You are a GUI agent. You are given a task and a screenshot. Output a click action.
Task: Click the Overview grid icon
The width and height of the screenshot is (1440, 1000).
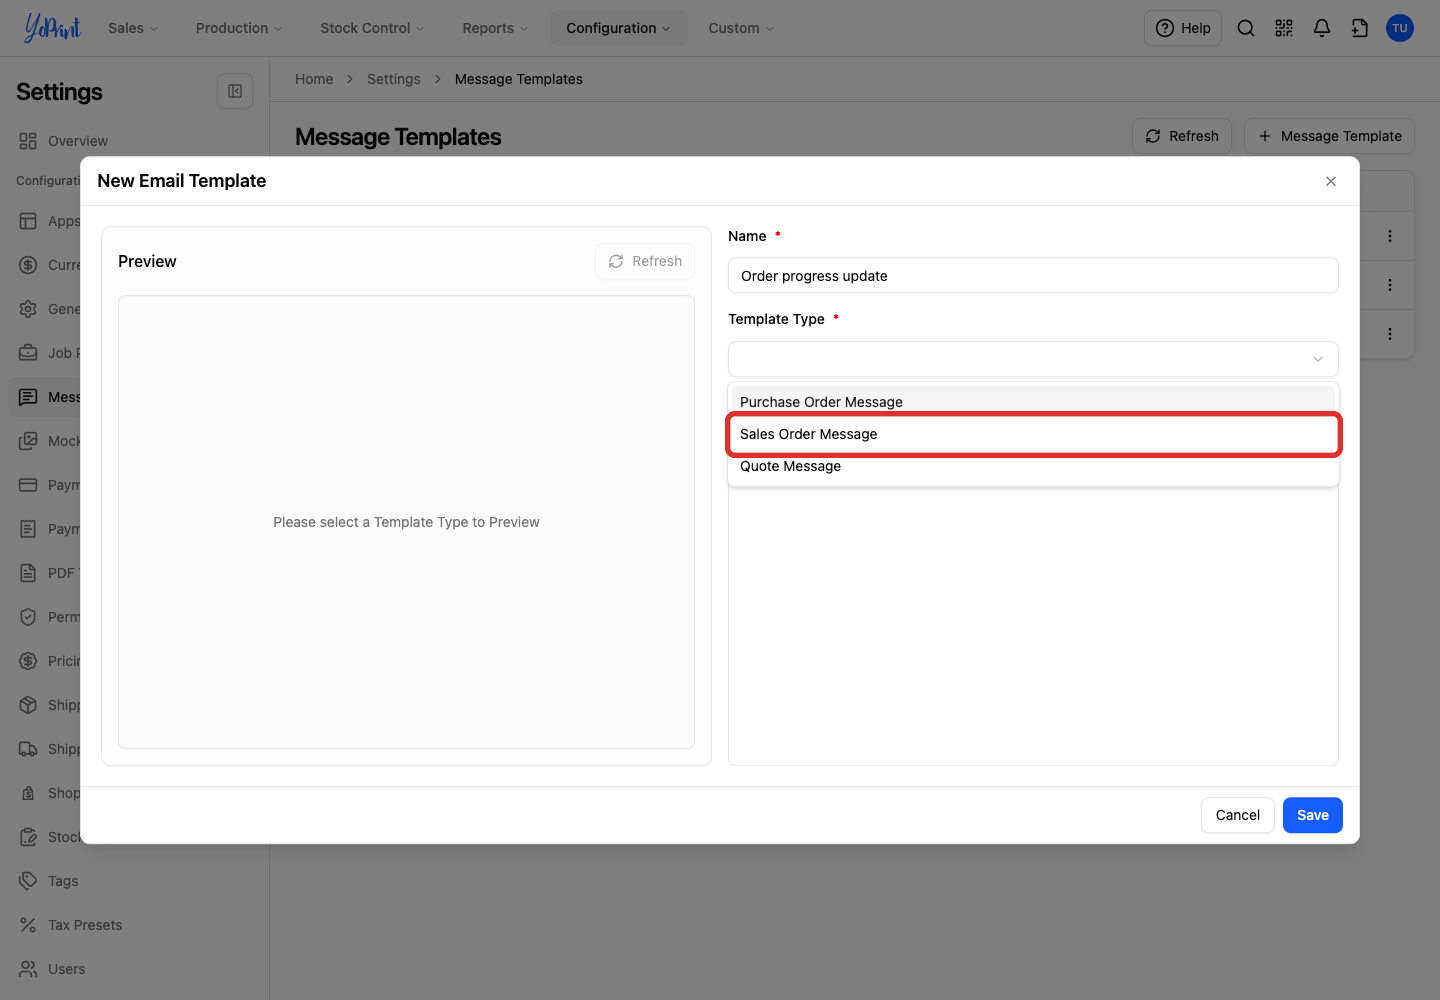(28, 141)
